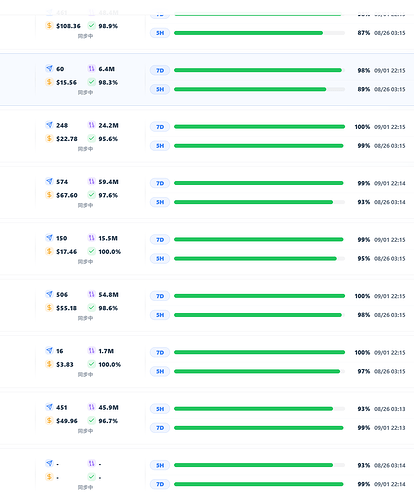Click the paper-plane requests icon beside 60
The image size is (414, 499).
49,69
